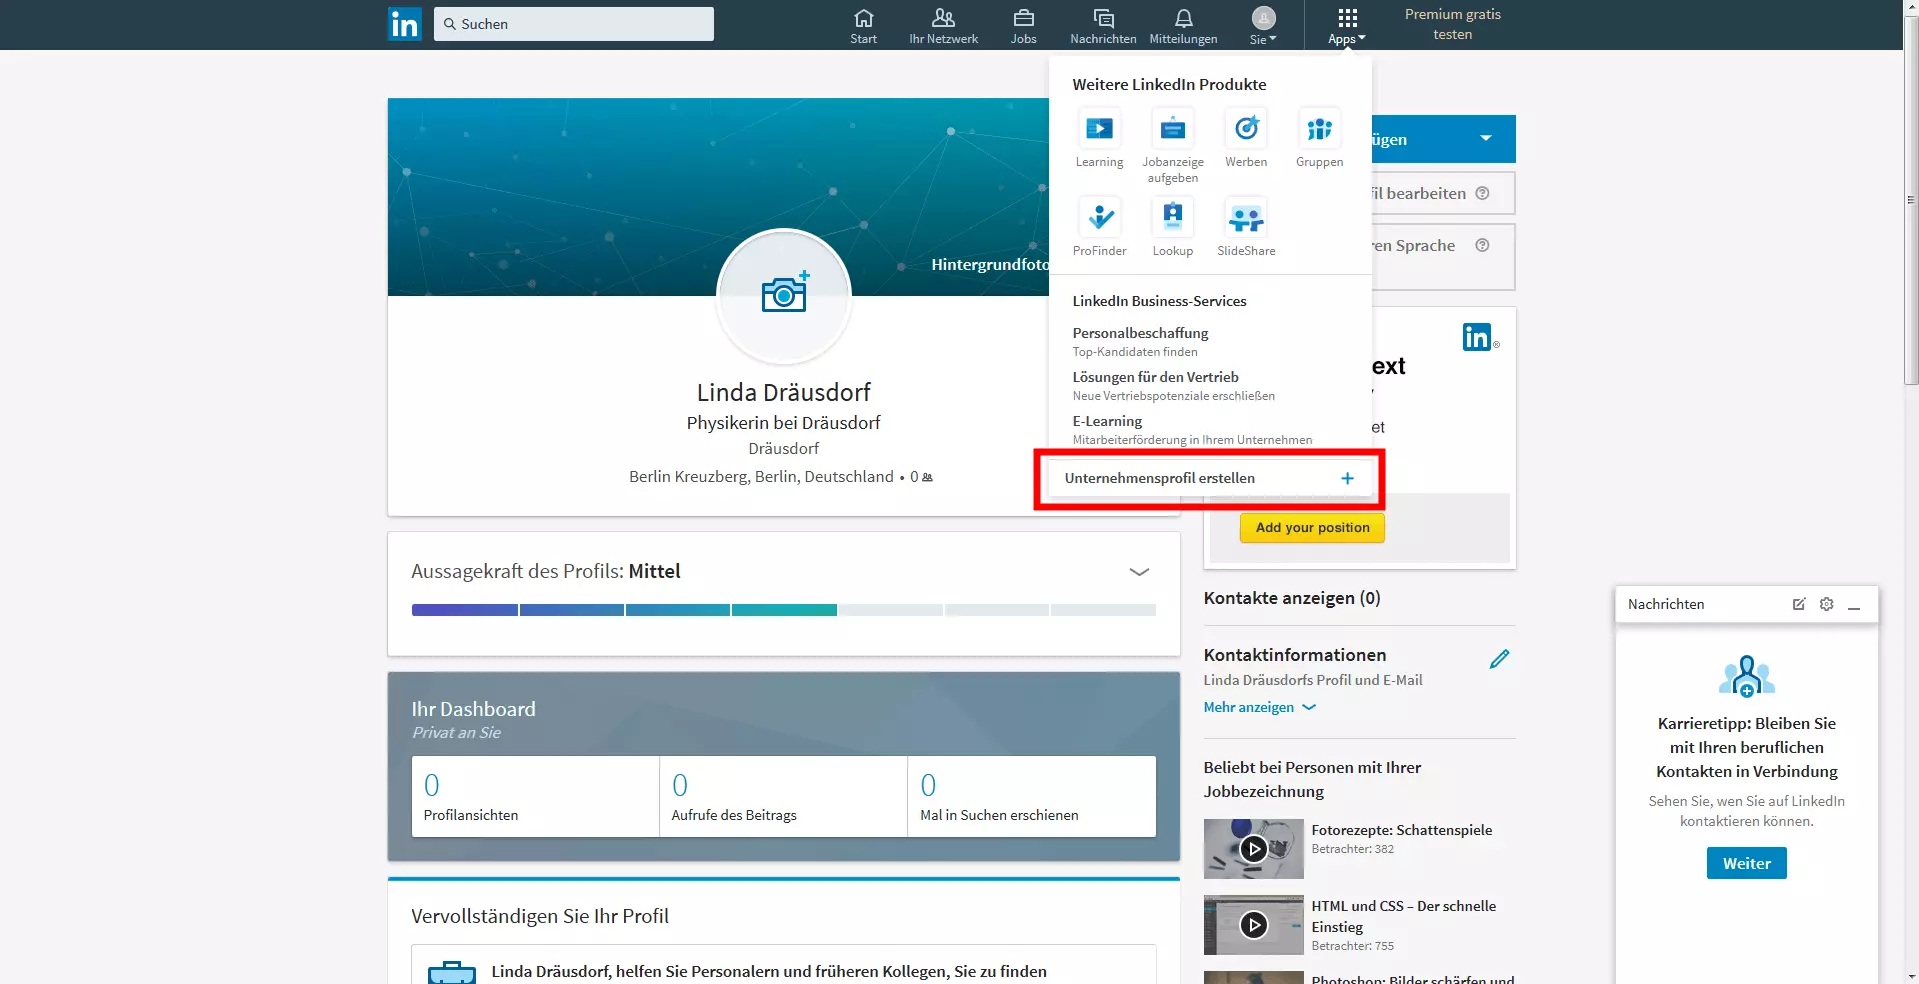The image size is (1919, 984).
Task: Click help icon beside the Sprache option
Action: (1482, 246)
